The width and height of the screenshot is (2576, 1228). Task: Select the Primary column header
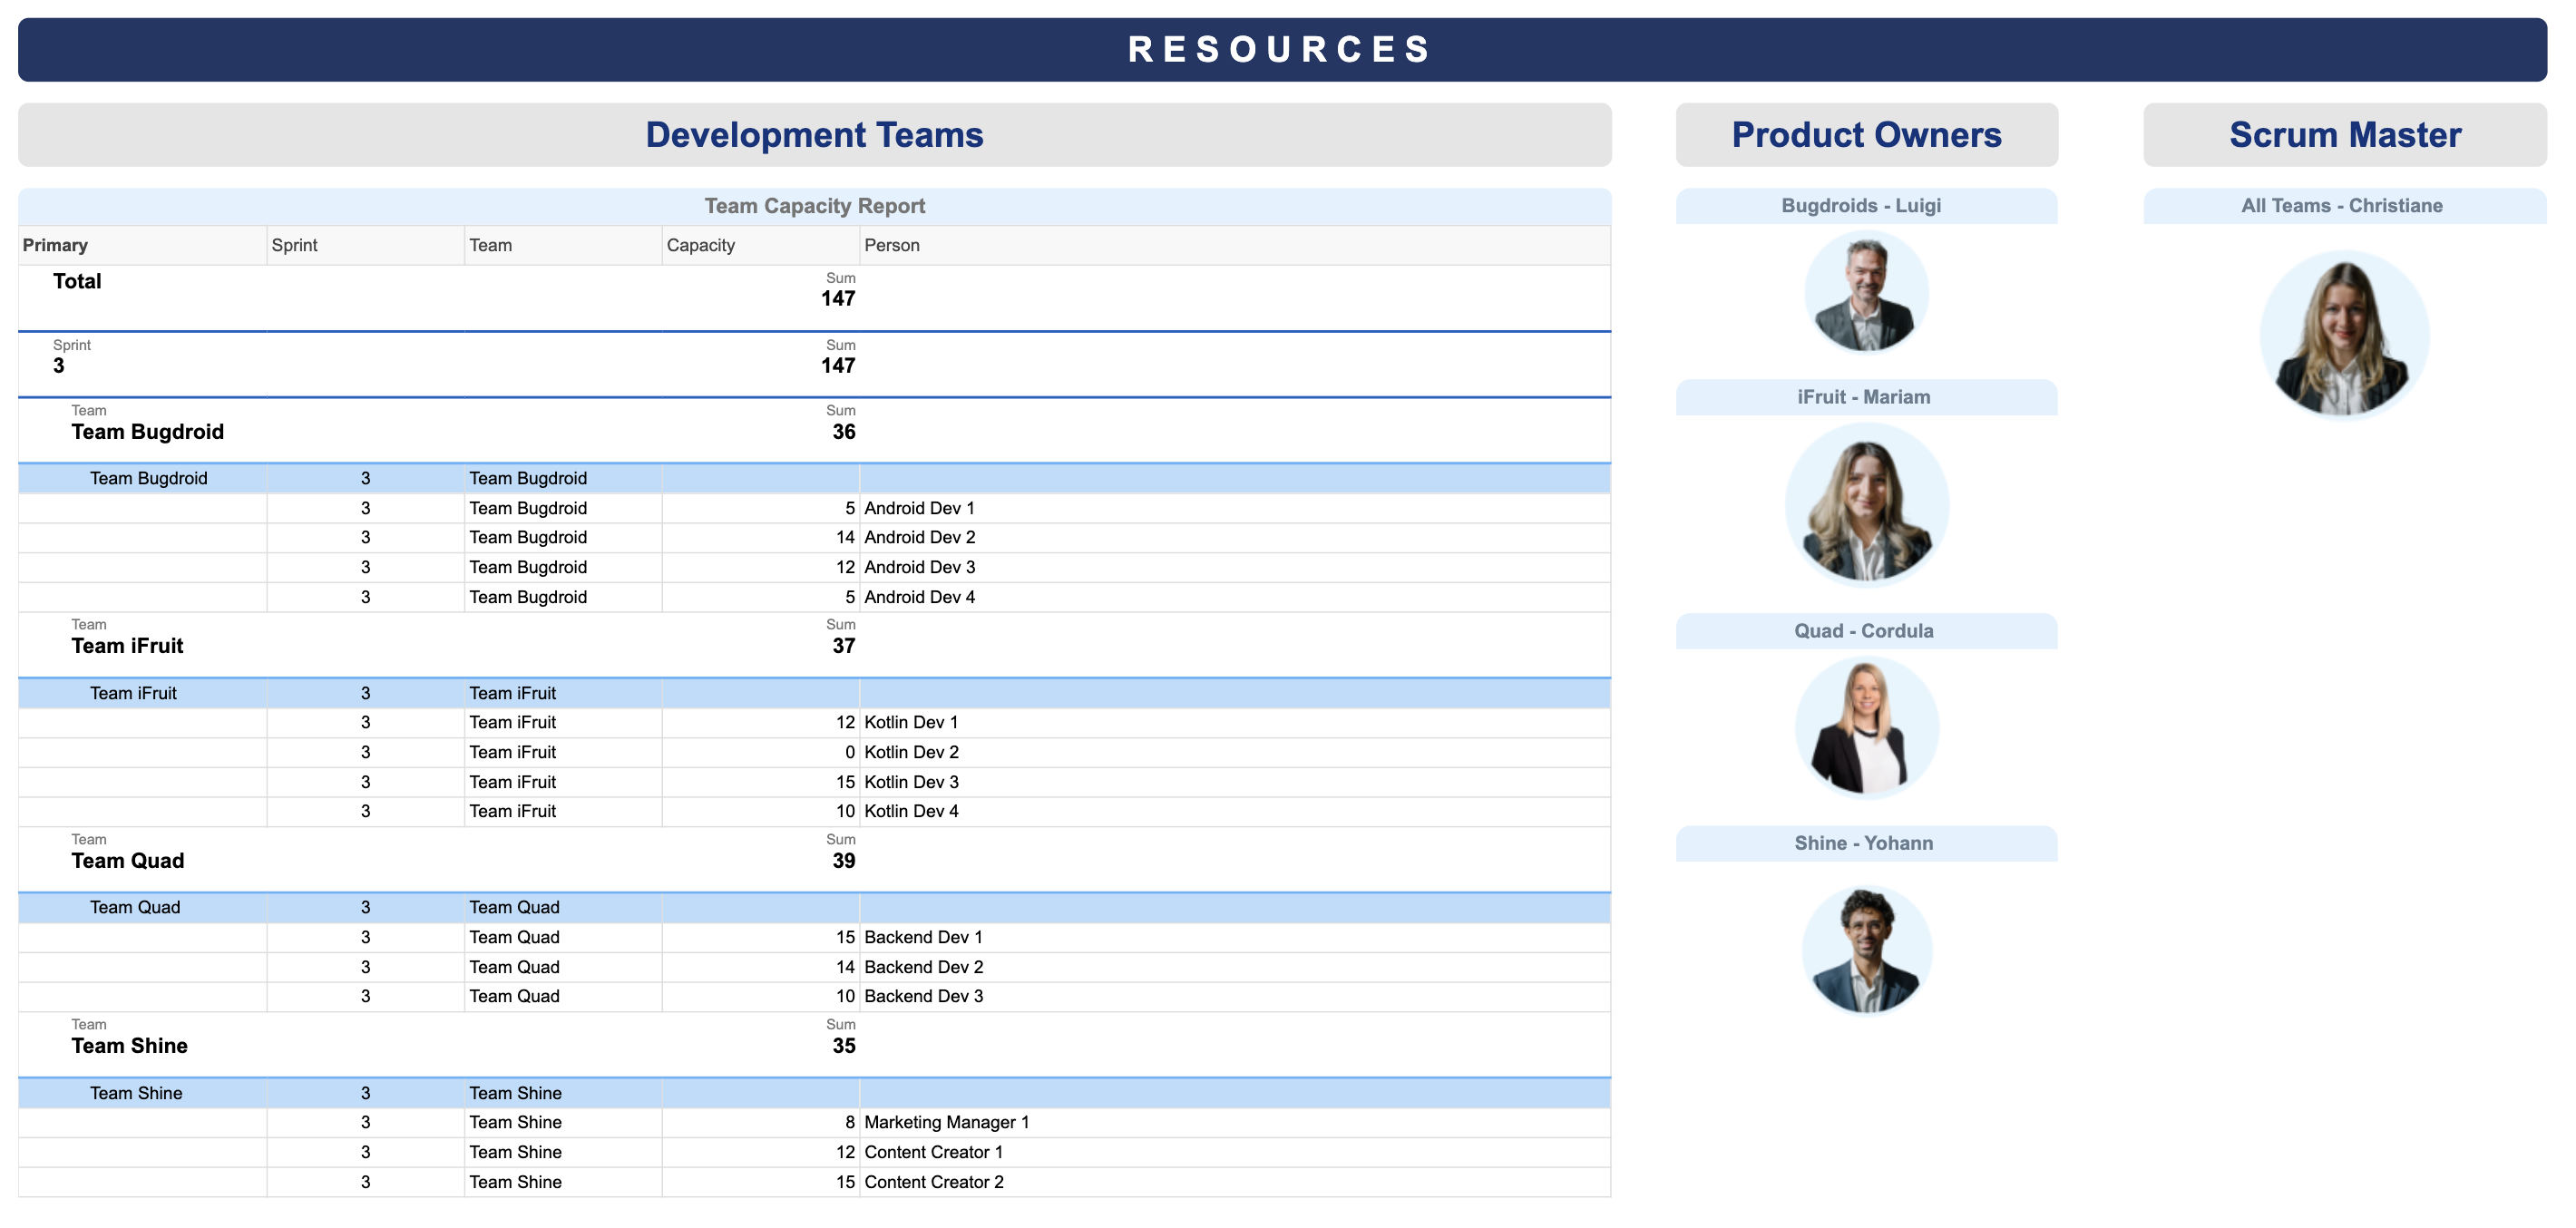[55, 245]
